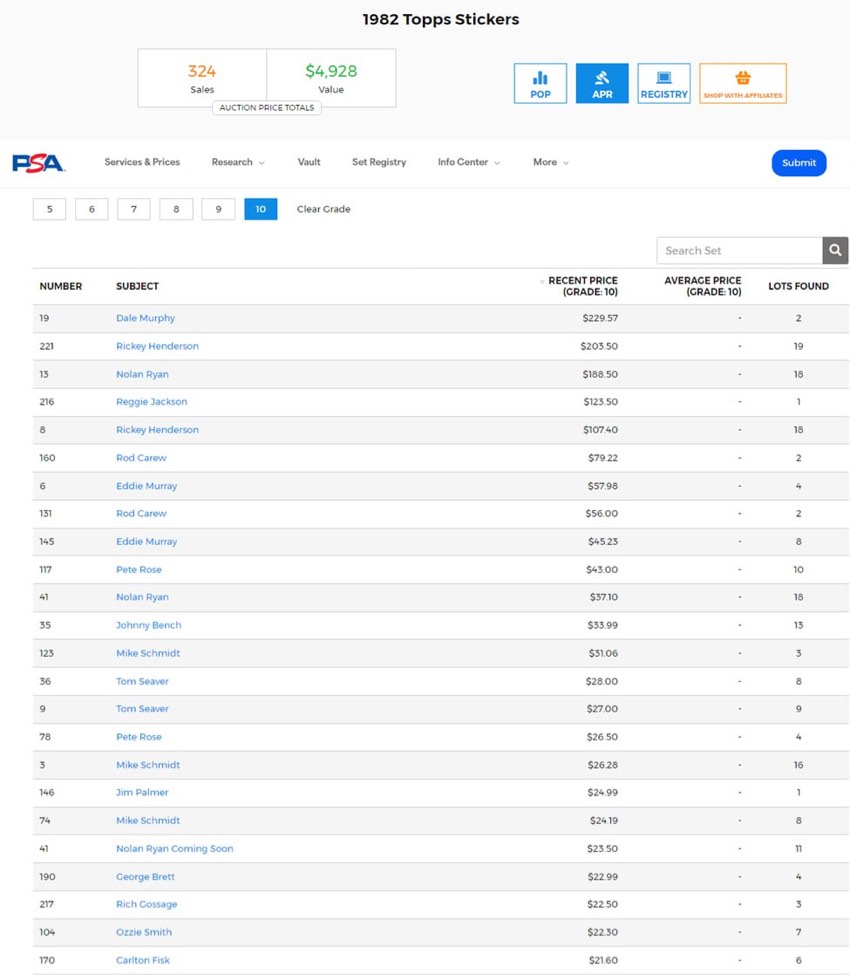Open Tom Seaver link in row 36
The height and width of the screenshot is (975, 850).
(142, 681)
